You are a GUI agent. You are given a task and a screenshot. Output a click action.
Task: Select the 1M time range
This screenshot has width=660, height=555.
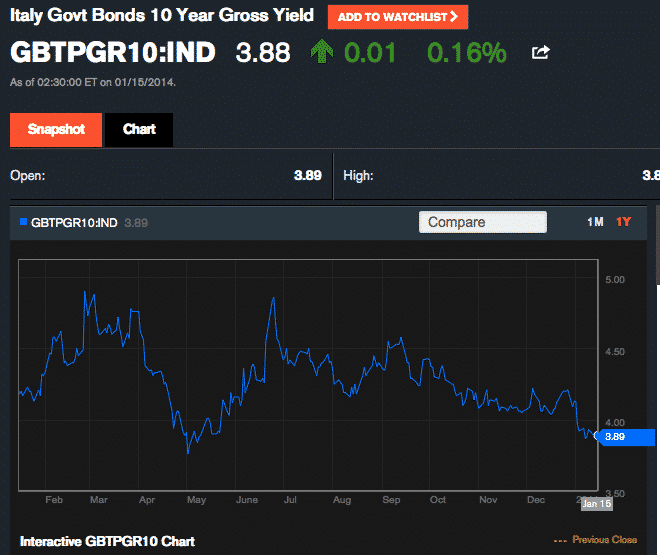pos(594,222)
